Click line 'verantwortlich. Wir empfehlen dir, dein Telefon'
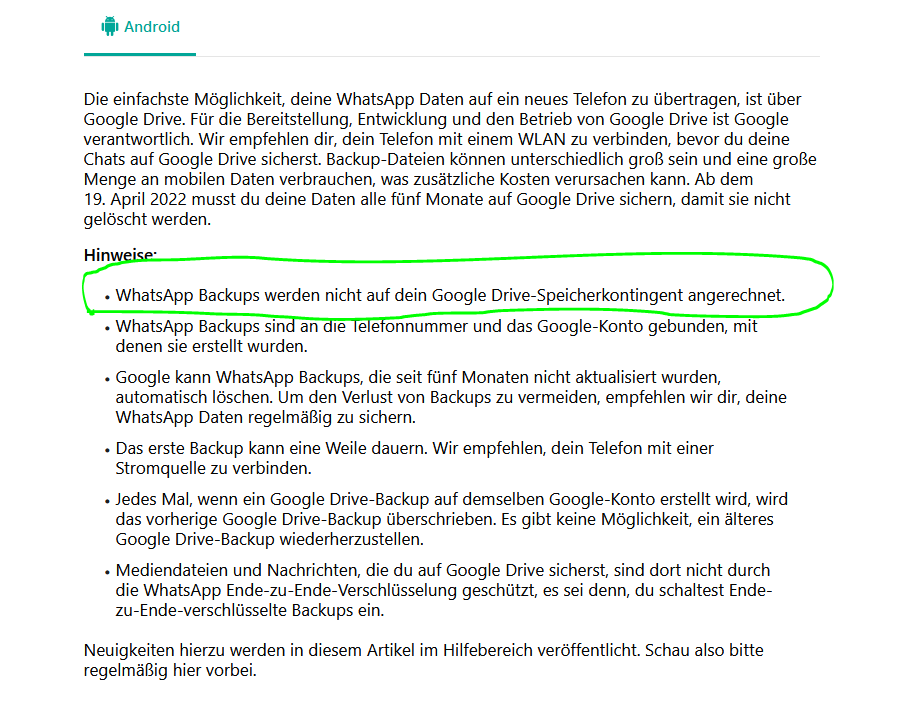Viewport: 899px width, 705px height. 437,139
